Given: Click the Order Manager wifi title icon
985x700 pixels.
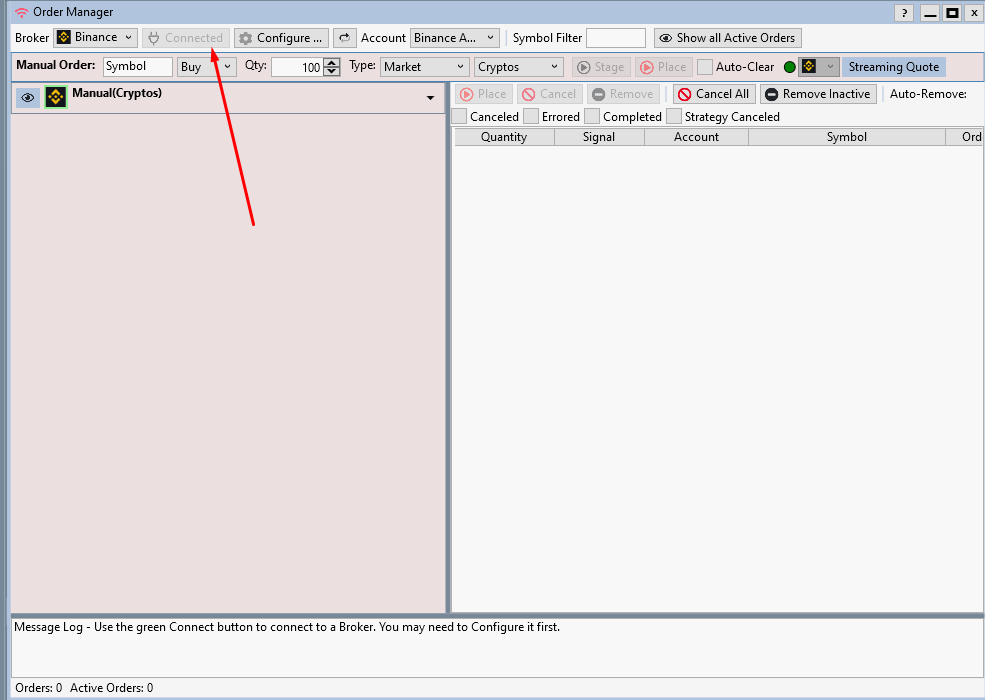Looking at the screenshot, I should (21, 12).
